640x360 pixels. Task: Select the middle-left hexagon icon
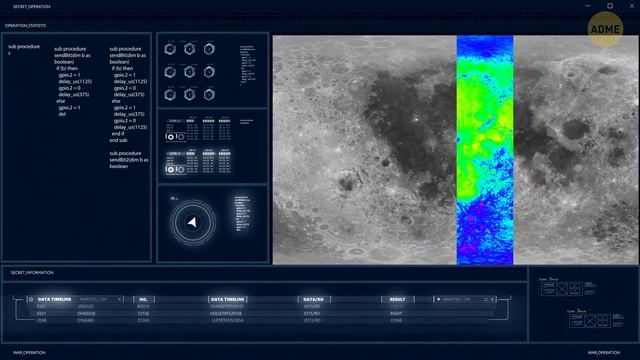pos(170,72)
